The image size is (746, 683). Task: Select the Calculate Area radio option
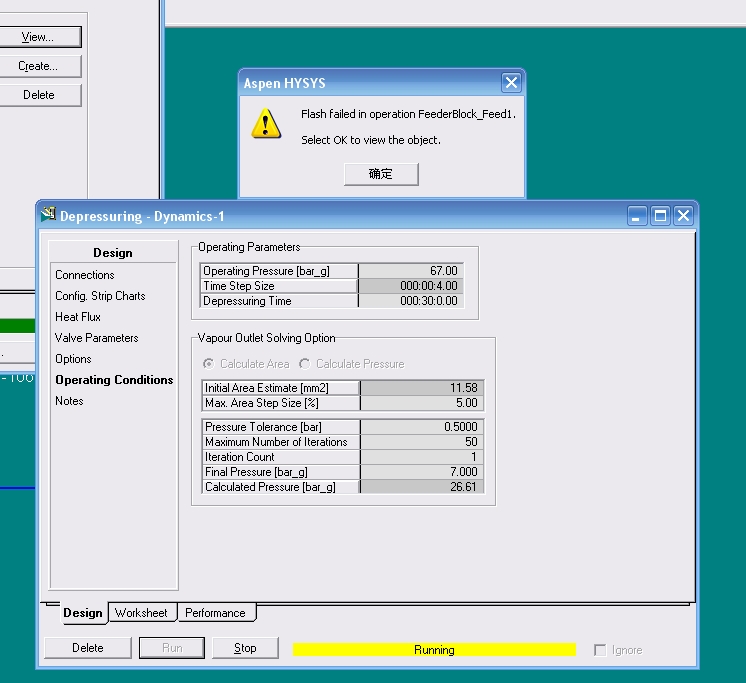coord(246,364)
